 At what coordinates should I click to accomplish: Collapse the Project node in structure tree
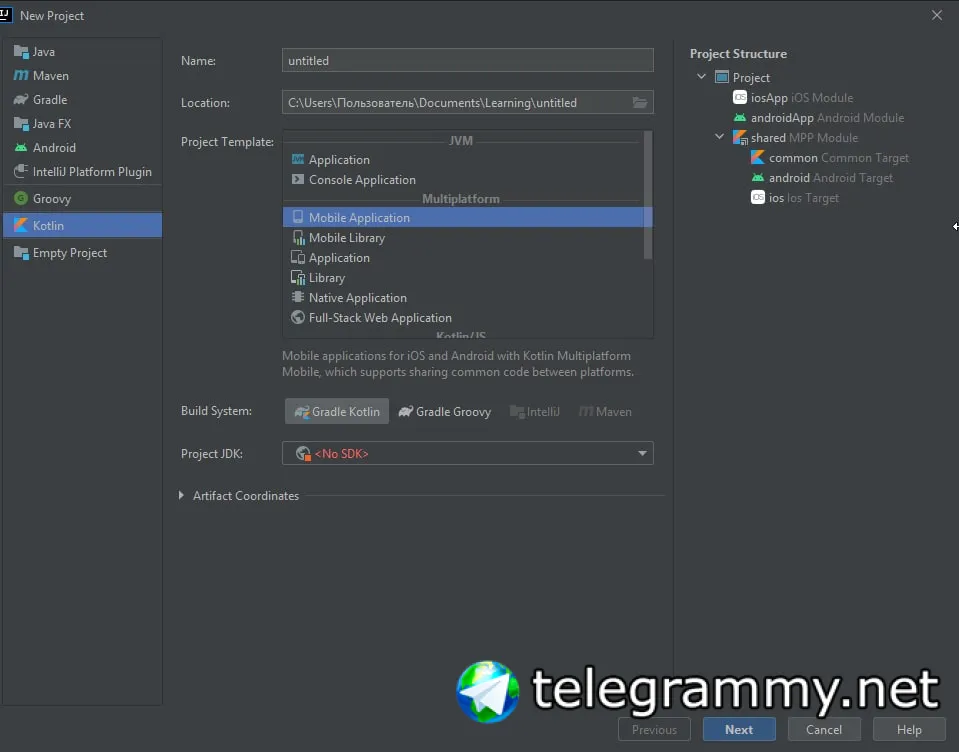tap(702, 76)
